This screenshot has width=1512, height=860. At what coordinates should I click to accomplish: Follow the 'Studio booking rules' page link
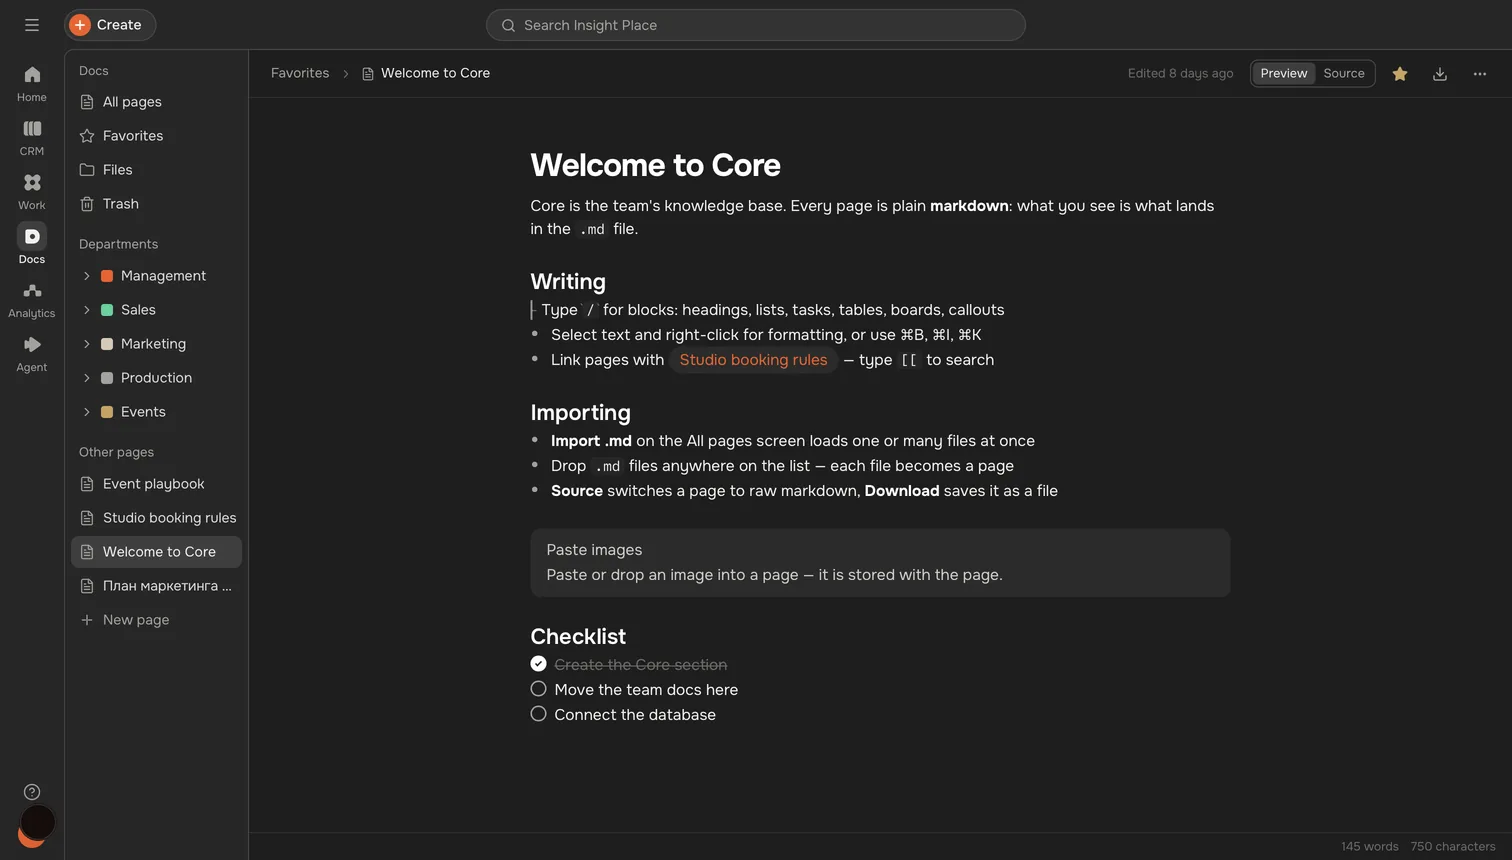pos(753,360)
